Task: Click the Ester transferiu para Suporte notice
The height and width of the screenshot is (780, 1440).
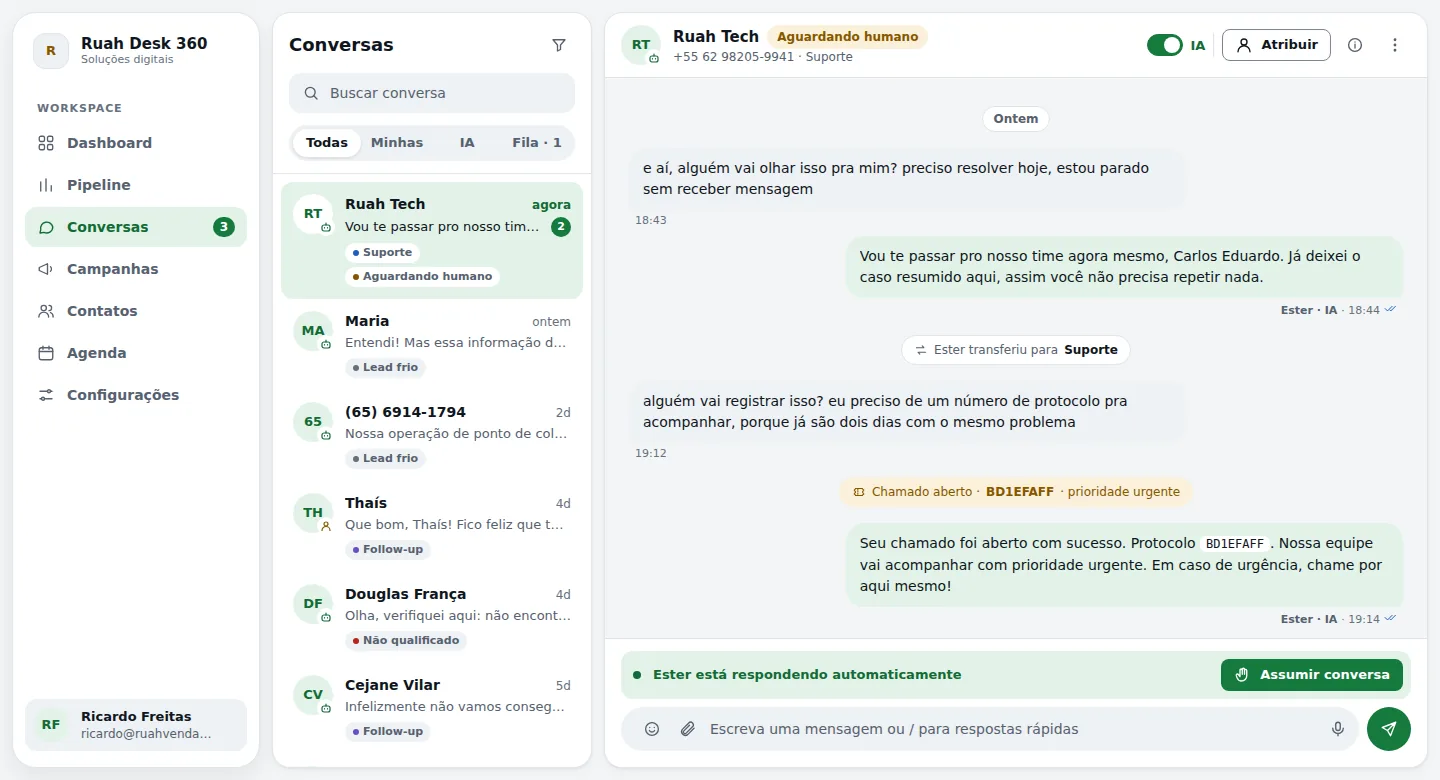Action: tap(1016, 350)
